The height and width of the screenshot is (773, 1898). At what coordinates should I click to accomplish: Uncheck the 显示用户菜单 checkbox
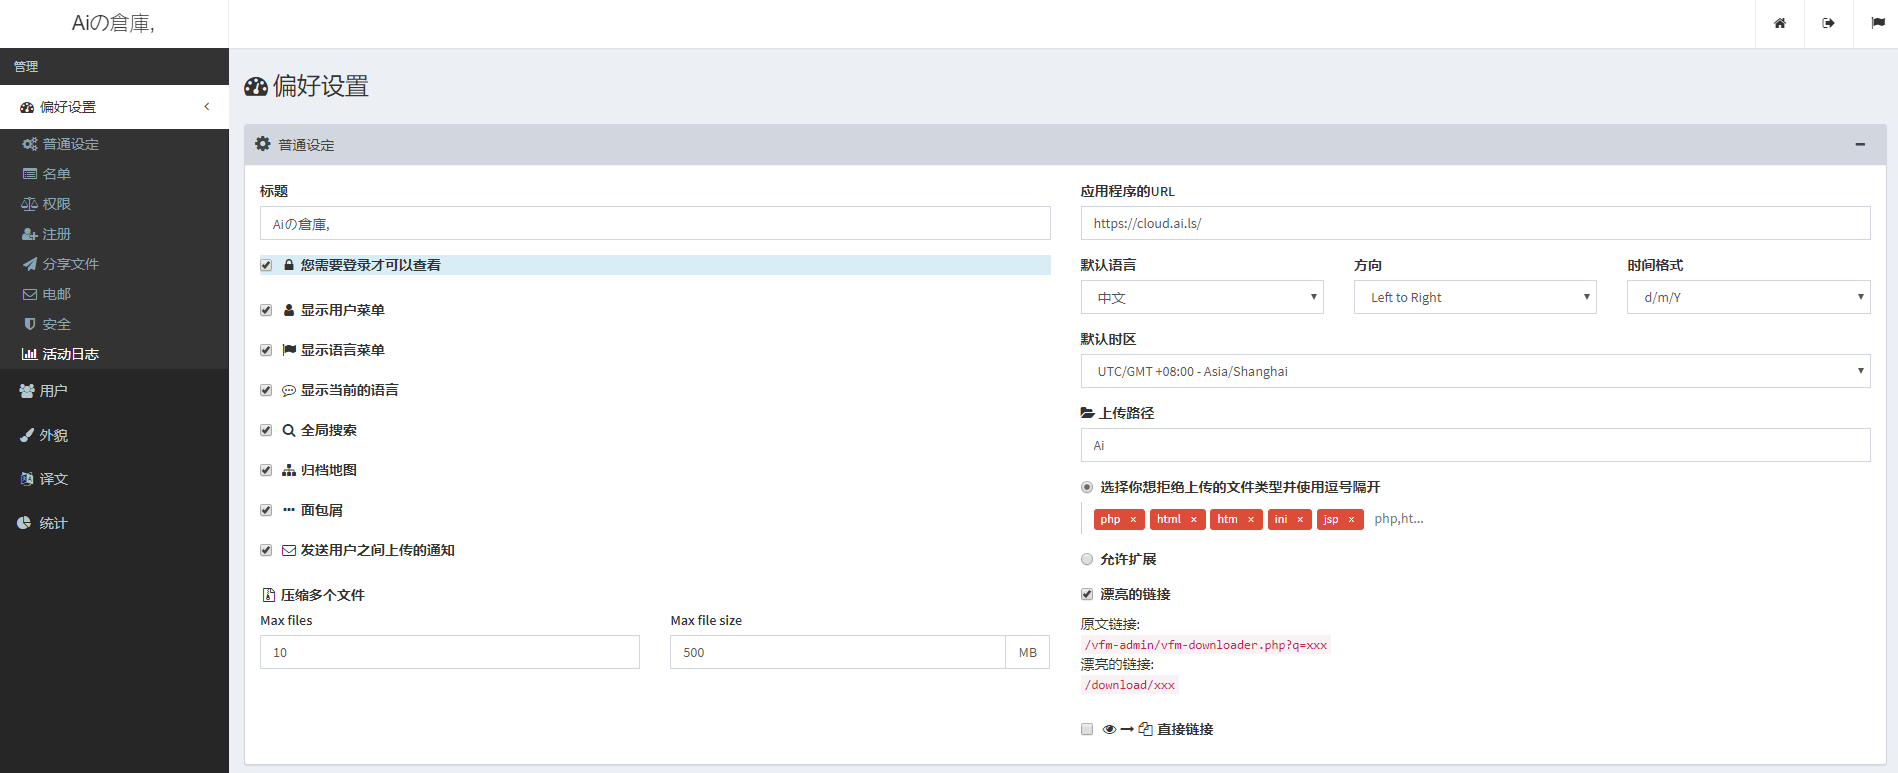pos(266,310)
